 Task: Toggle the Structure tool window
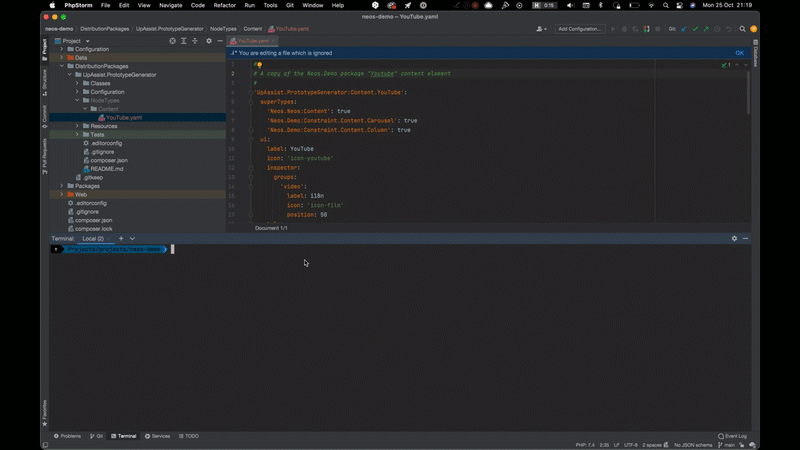[x=44, y=84]
